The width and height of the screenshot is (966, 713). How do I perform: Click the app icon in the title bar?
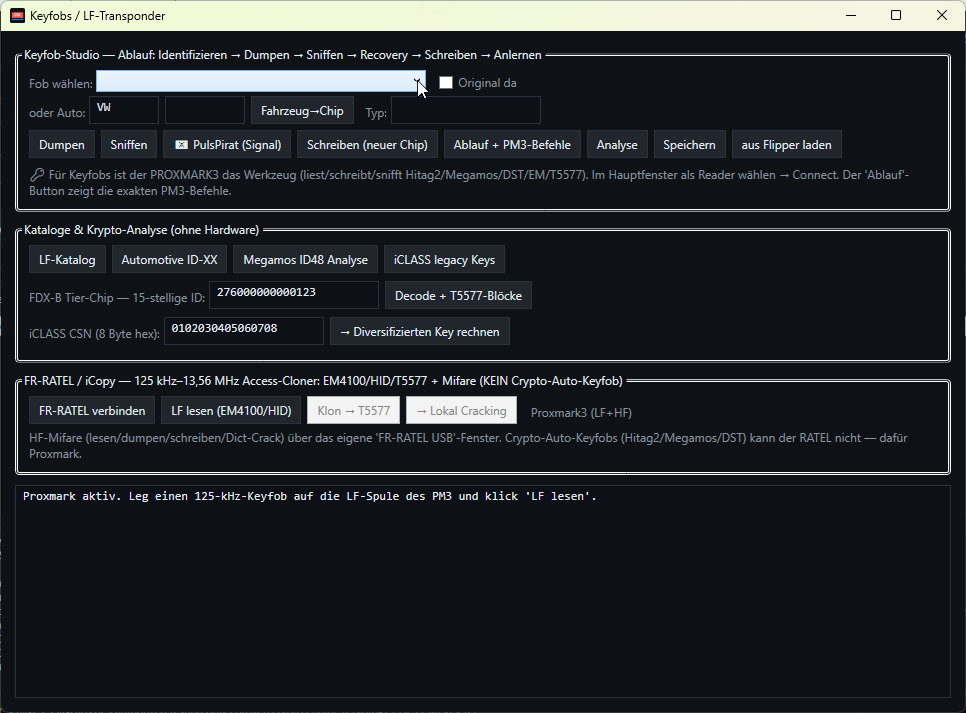tap(18, 15)
